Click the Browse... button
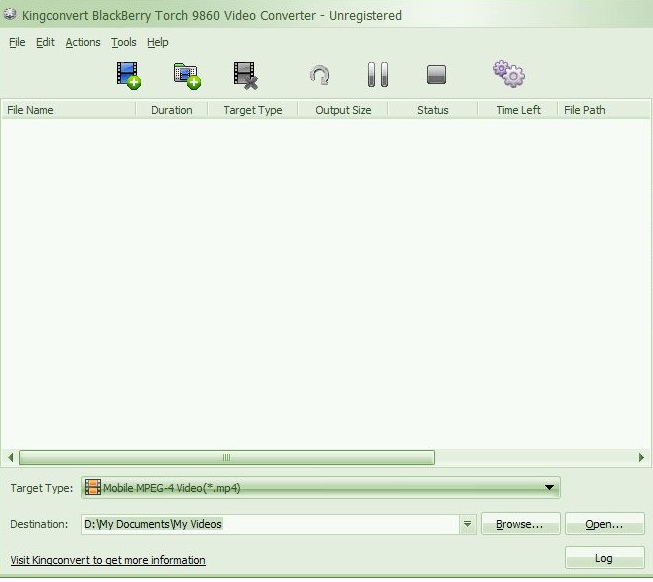Image resolution: width=653 pixels, height=582 pixels. point(520,524)
